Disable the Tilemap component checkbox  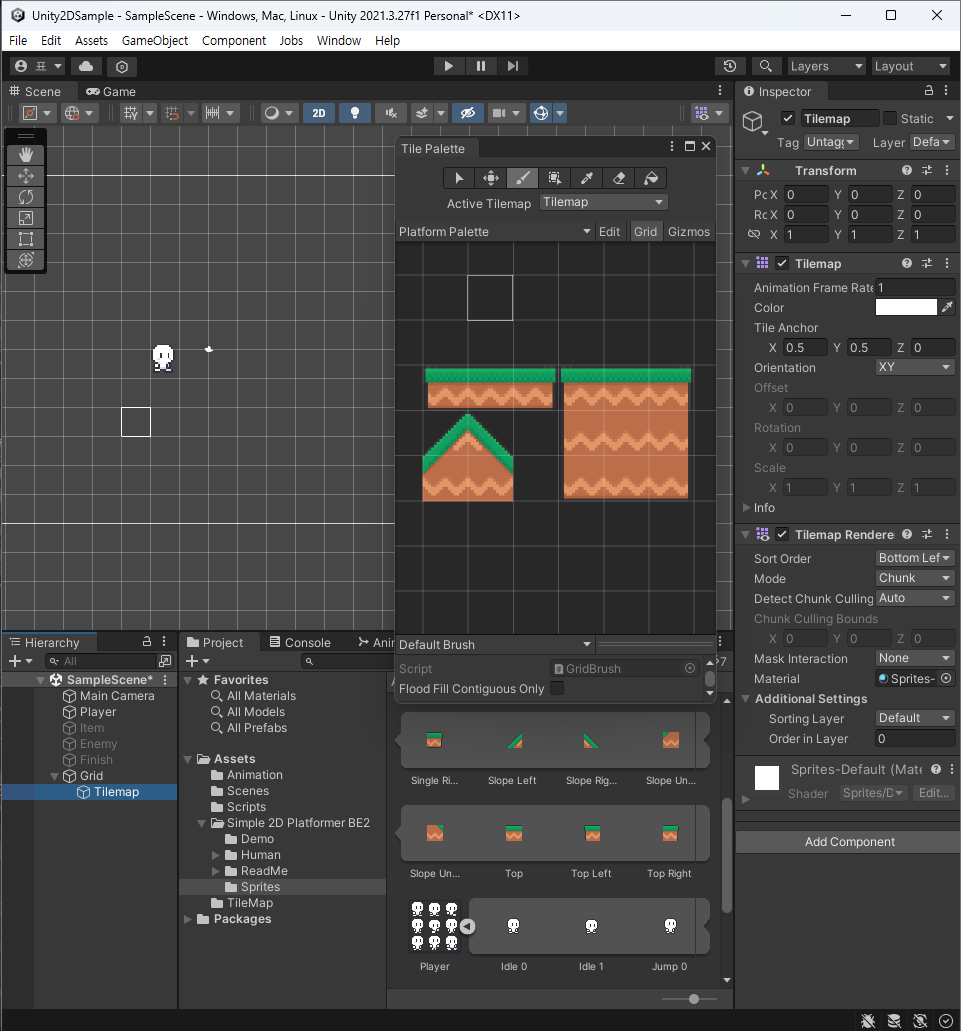coord(782,263)
